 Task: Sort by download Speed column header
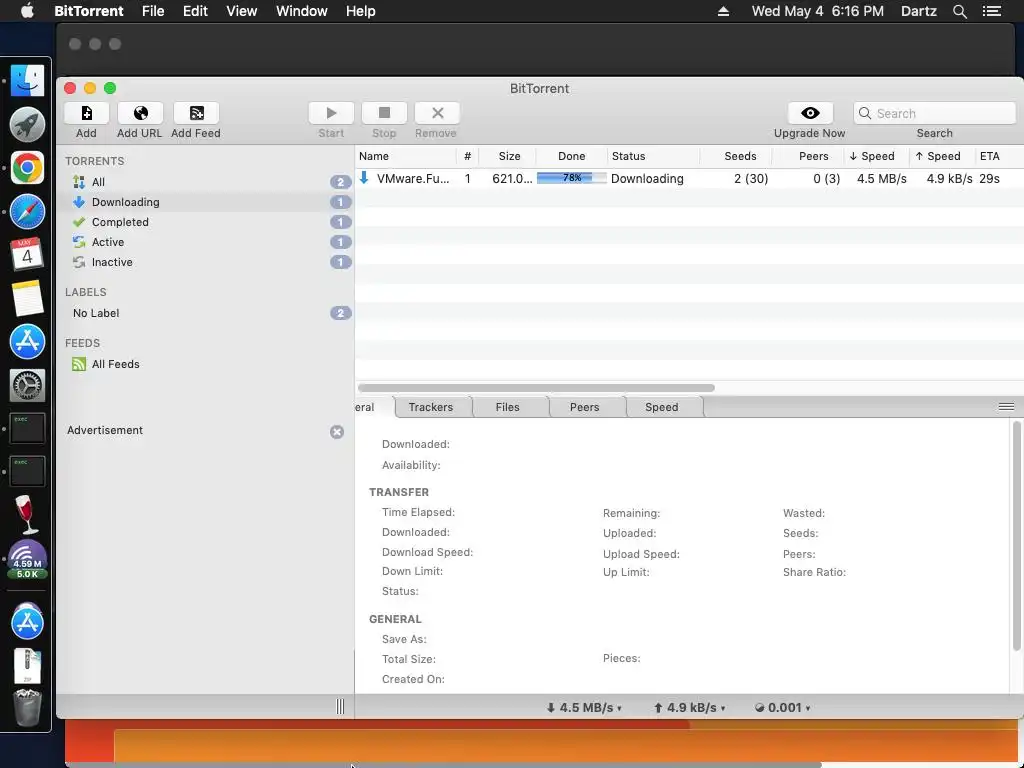click(876, 156)
